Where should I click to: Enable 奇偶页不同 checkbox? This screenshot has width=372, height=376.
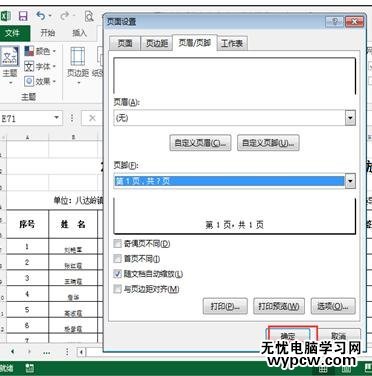point(117,244)
